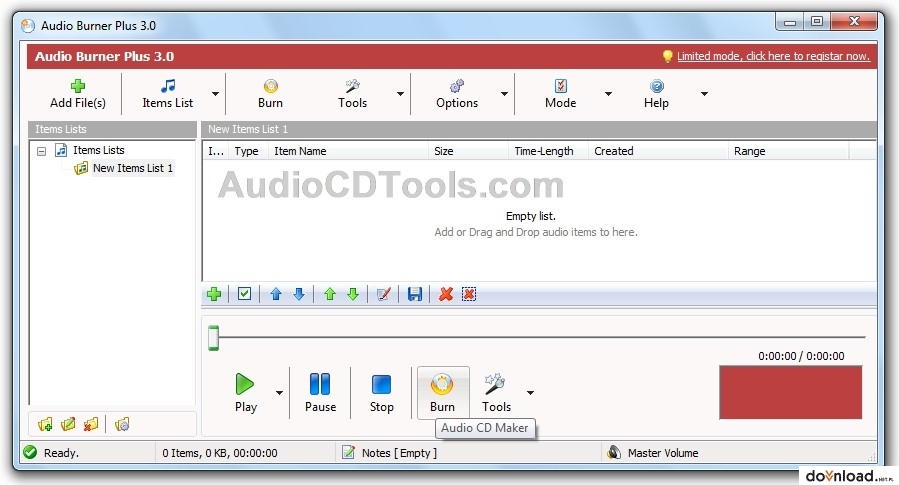
Task: Click the "Empty list." message text
Action: [x=530, y=216]
